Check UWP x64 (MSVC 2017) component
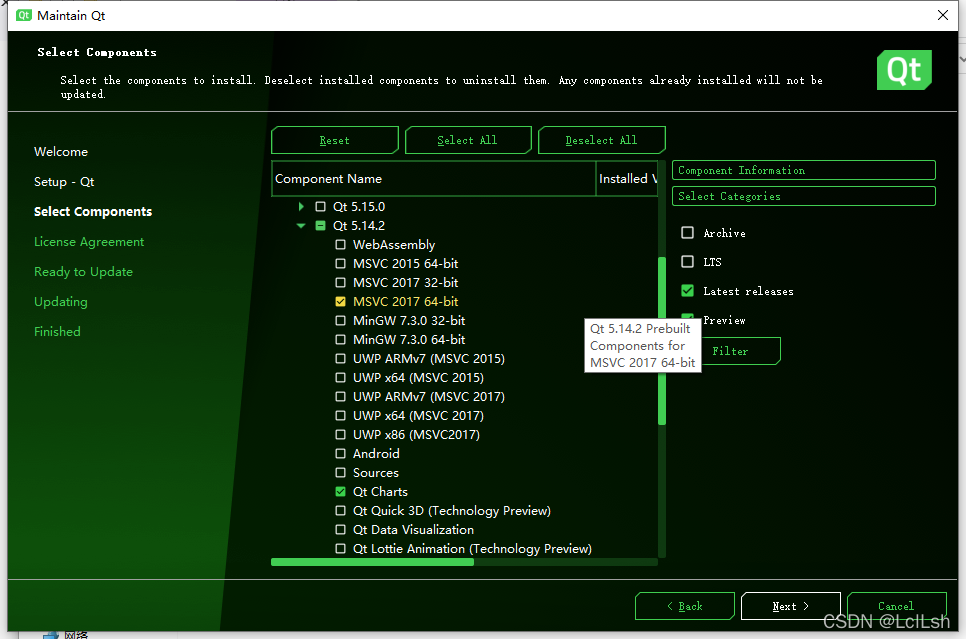 tap(340, 416)
